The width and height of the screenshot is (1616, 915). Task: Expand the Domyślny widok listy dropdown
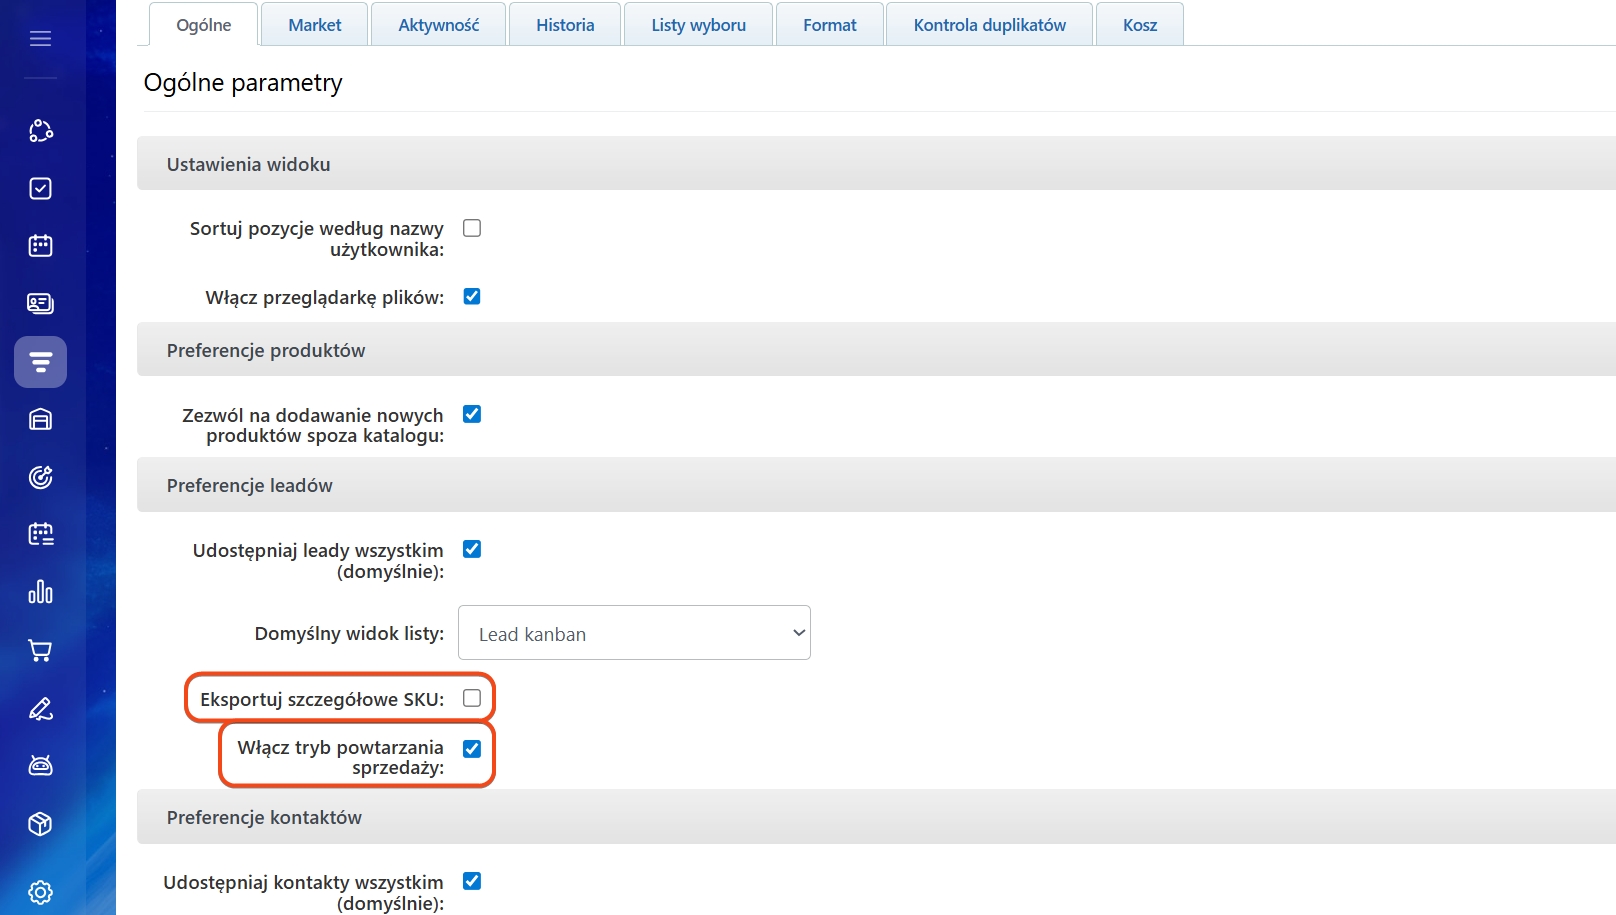point(634,633)
